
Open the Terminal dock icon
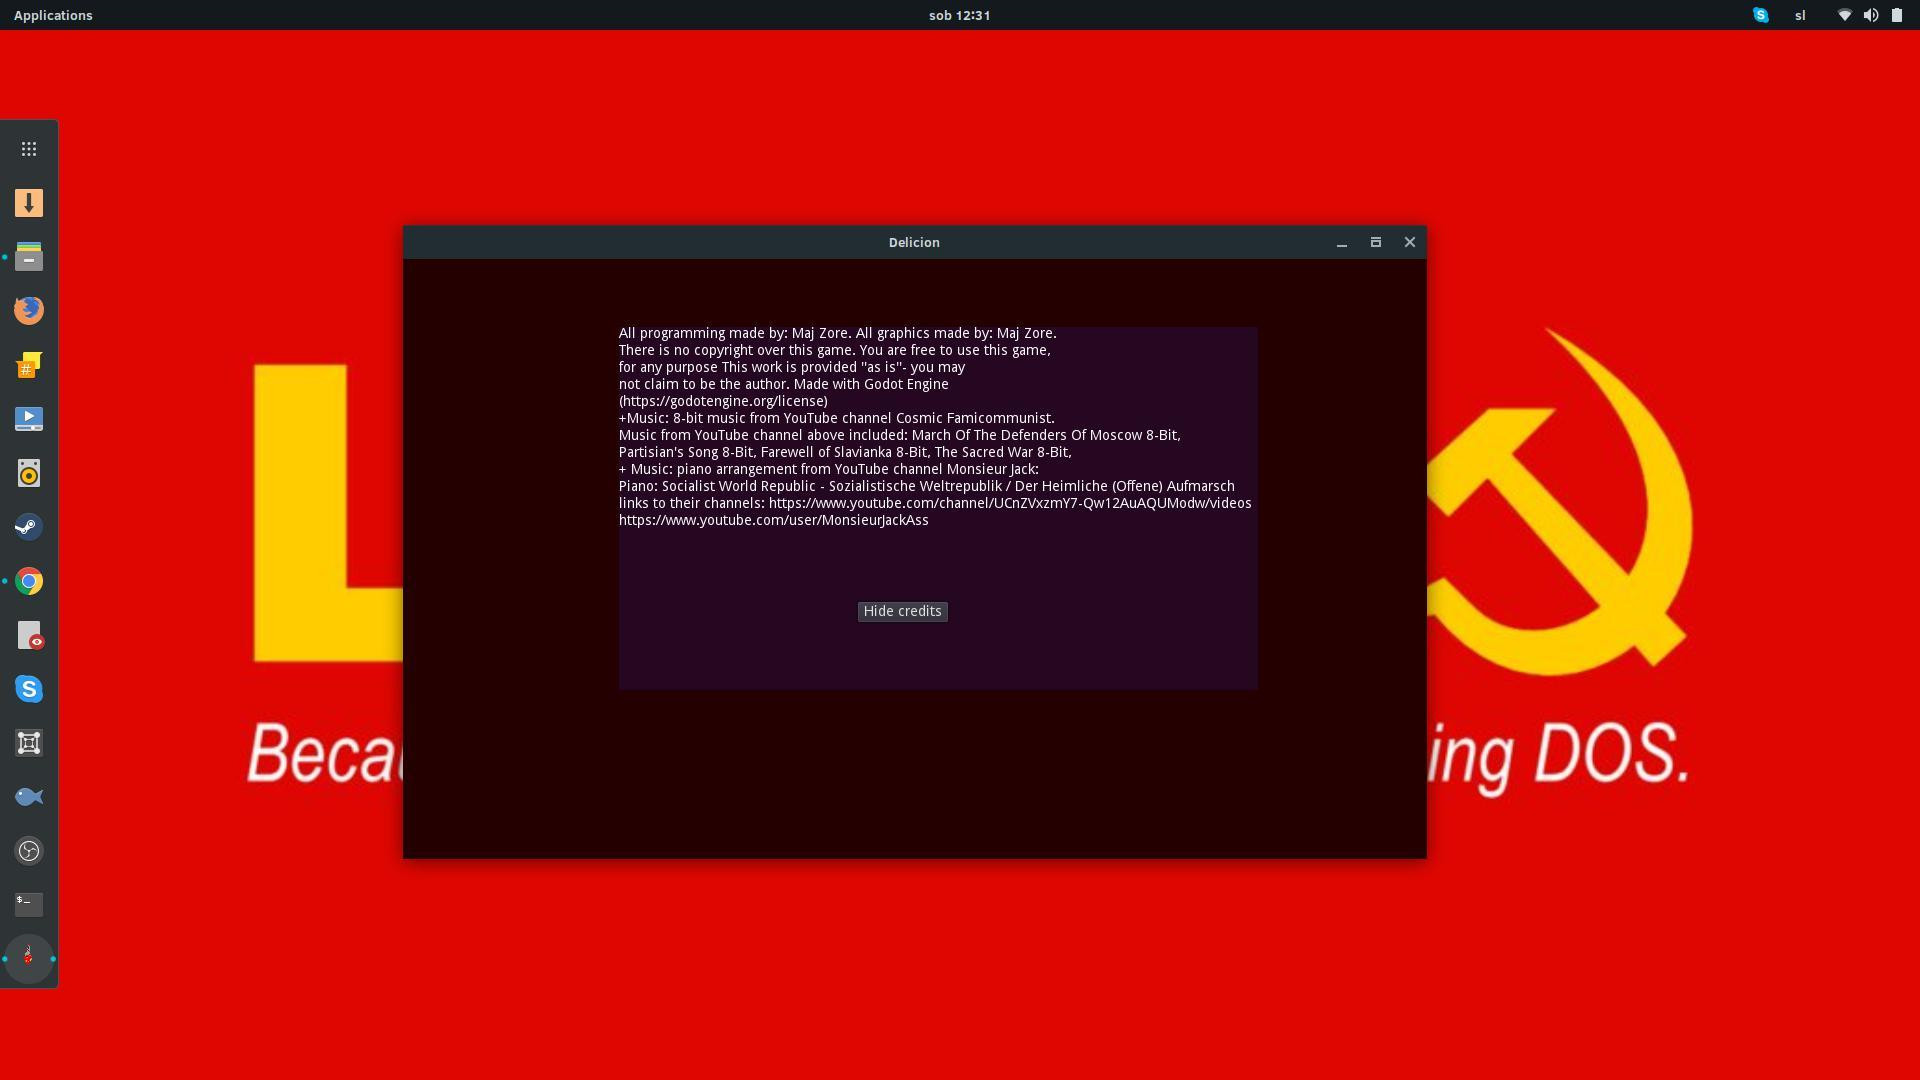click(29, 904)
